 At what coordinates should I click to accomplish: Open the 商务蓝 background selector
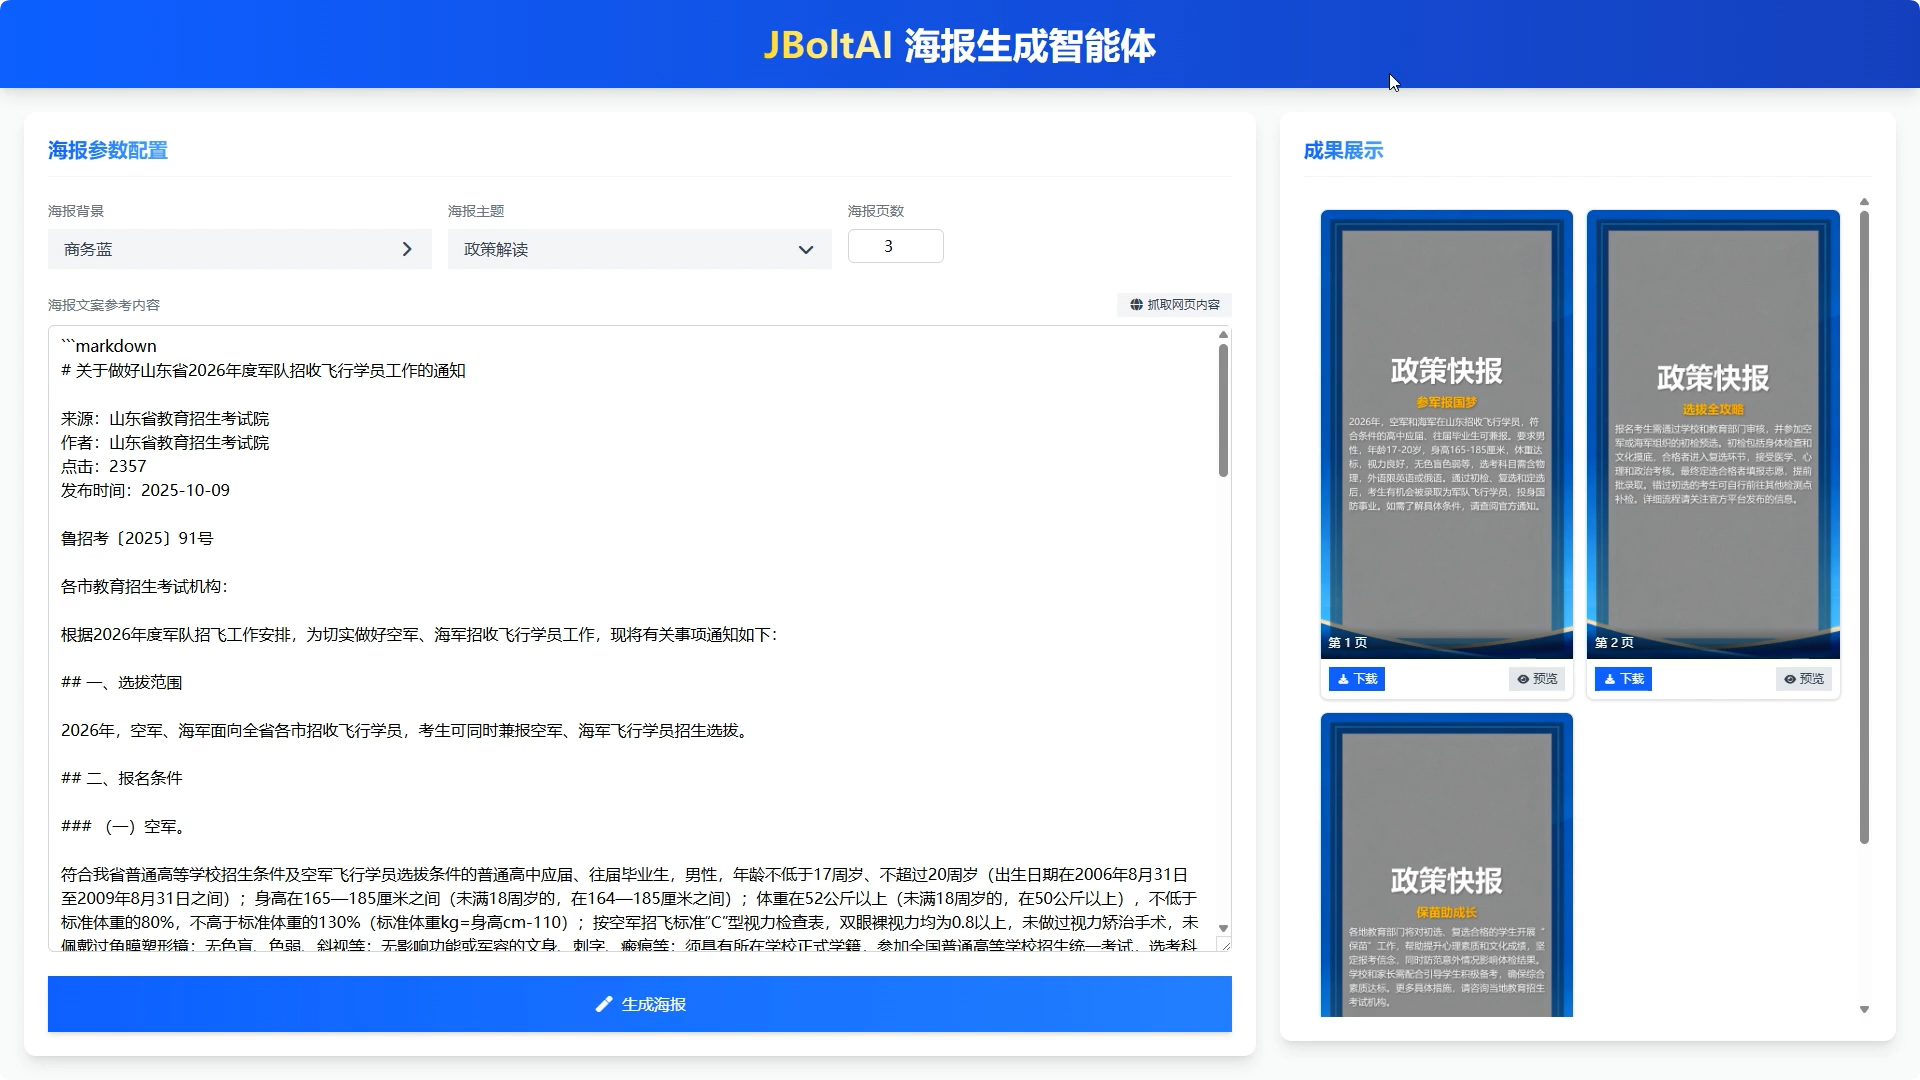[x=240, y=249]
